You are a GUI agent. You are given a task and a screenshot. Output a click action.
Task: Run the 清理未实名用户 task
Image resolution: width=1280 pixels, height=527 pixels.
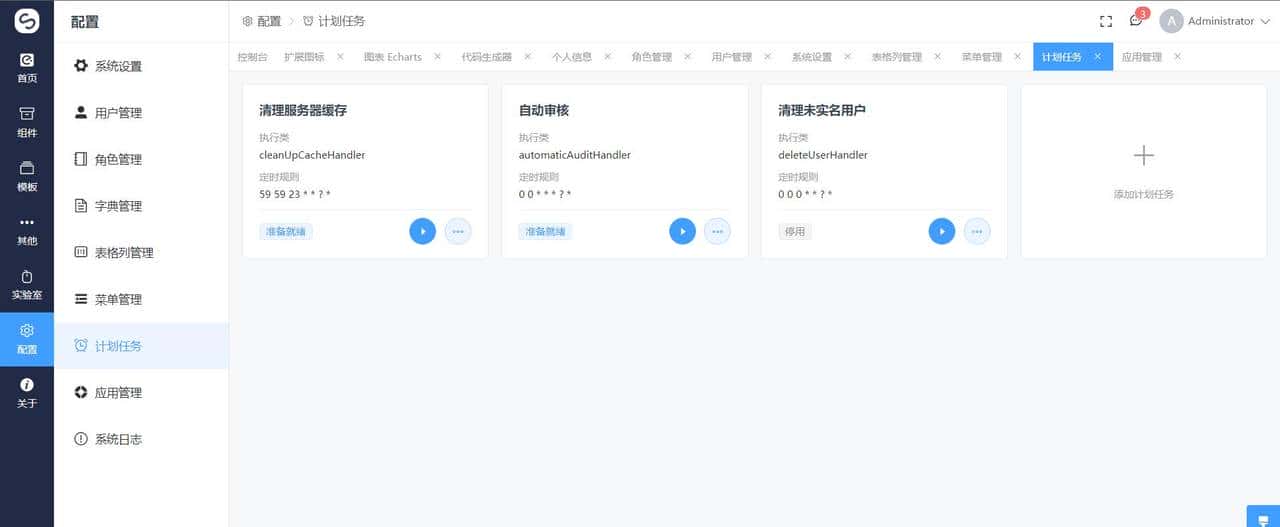(x=942, y=231)
